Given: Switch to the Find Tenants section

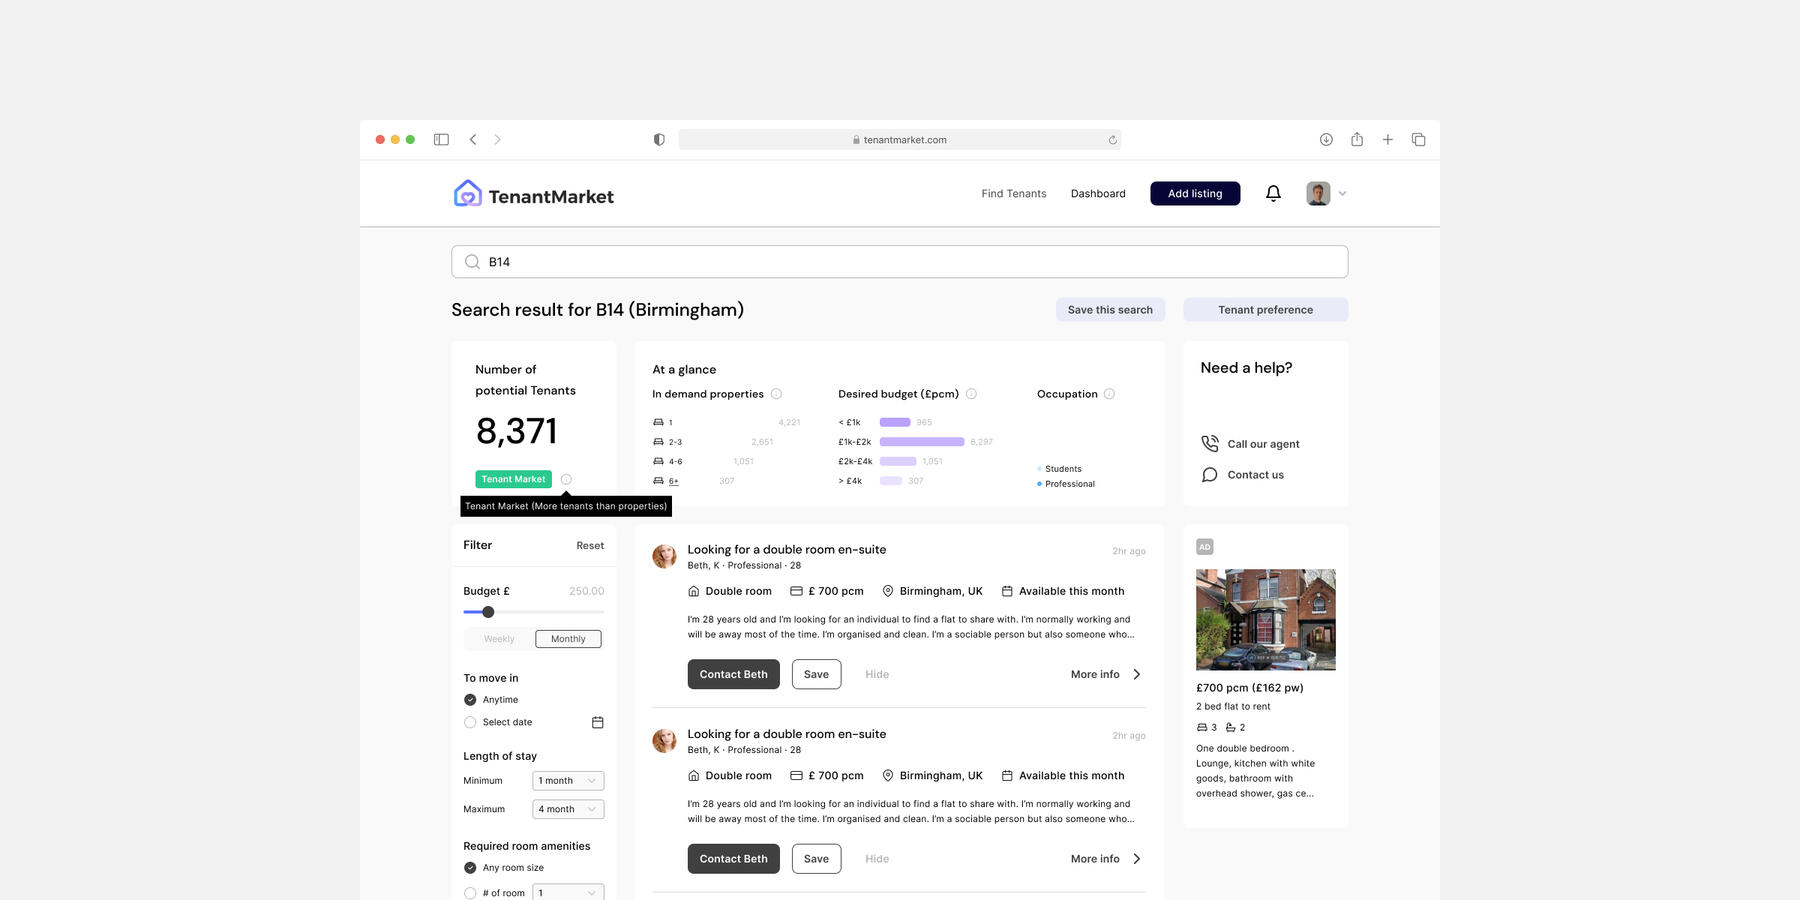Looking at the screenshot, I should [x=1013, y=193].
